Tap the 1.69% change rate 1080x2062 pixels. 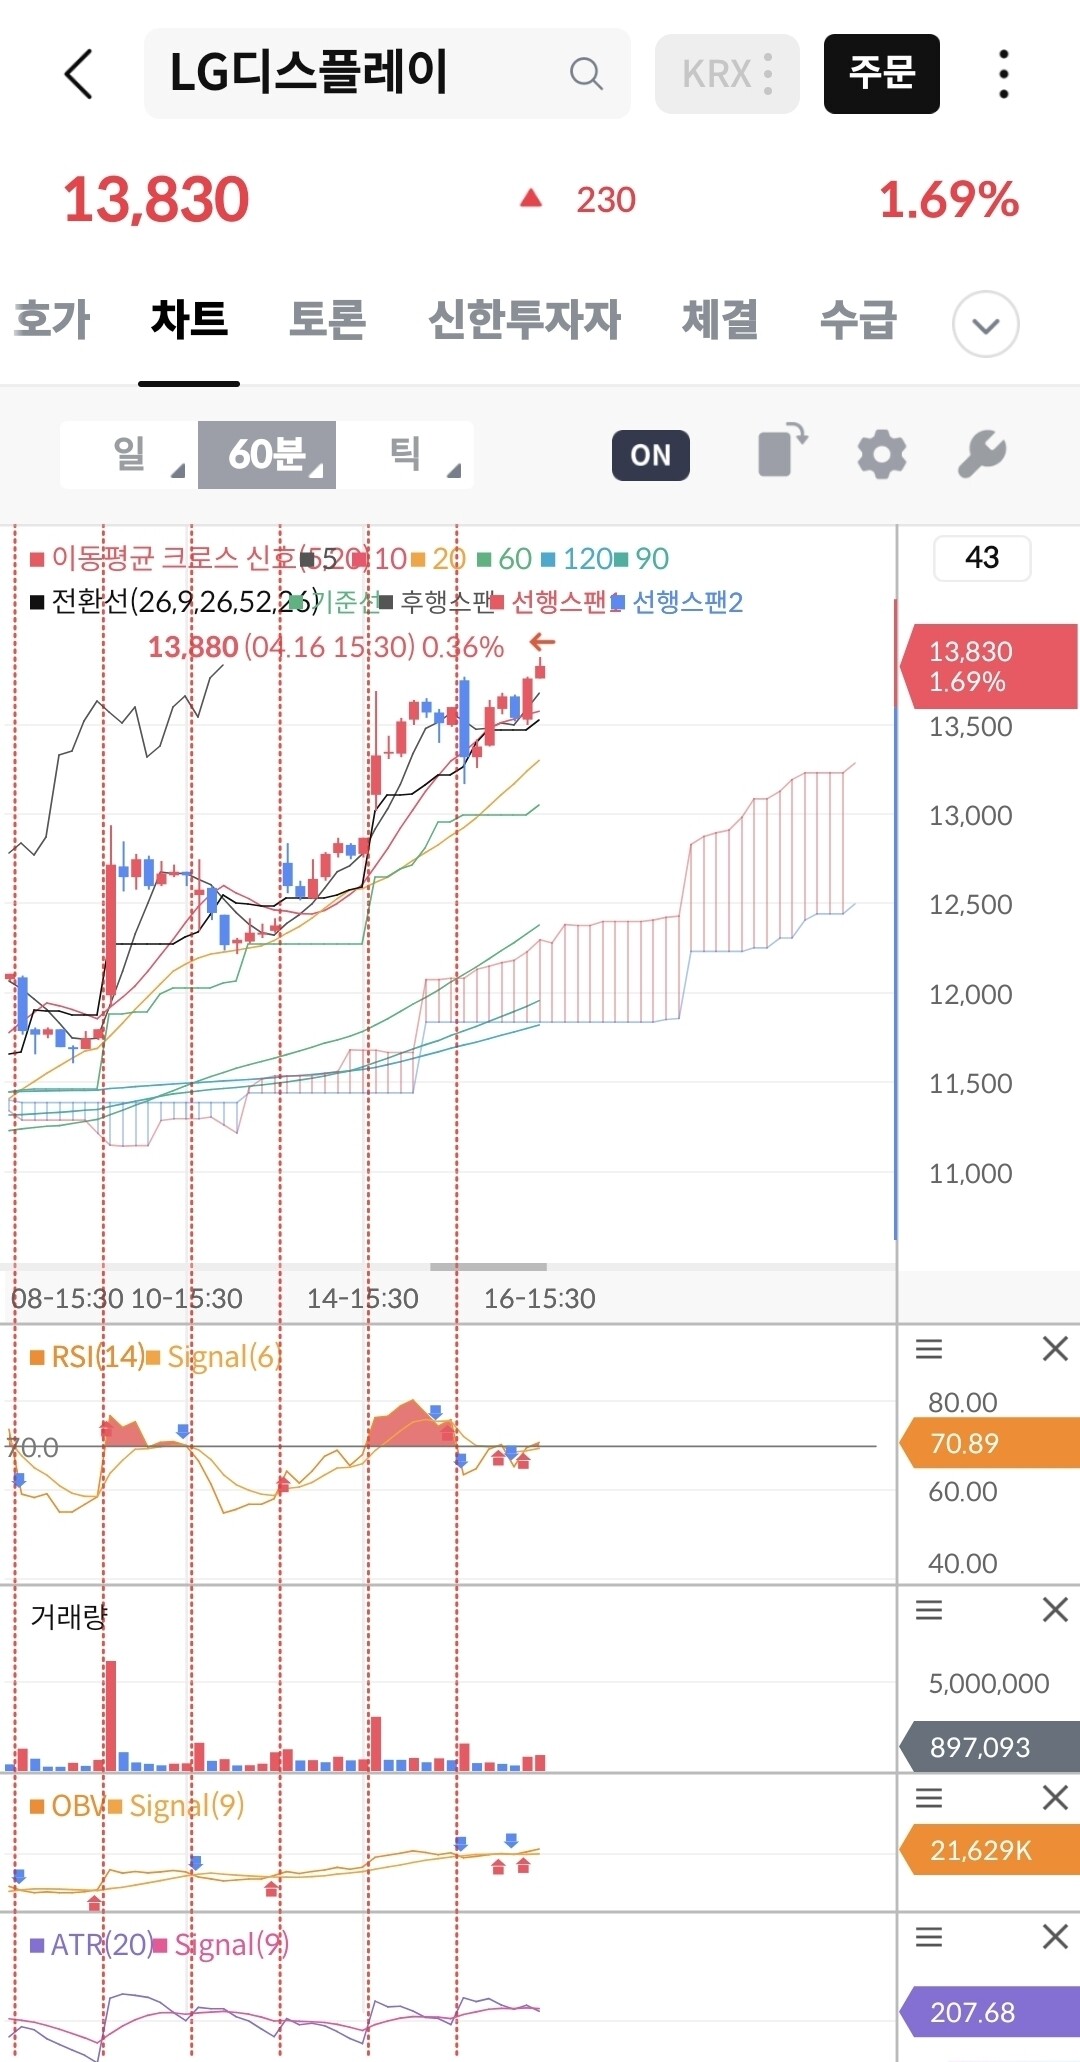coord(949,199)
